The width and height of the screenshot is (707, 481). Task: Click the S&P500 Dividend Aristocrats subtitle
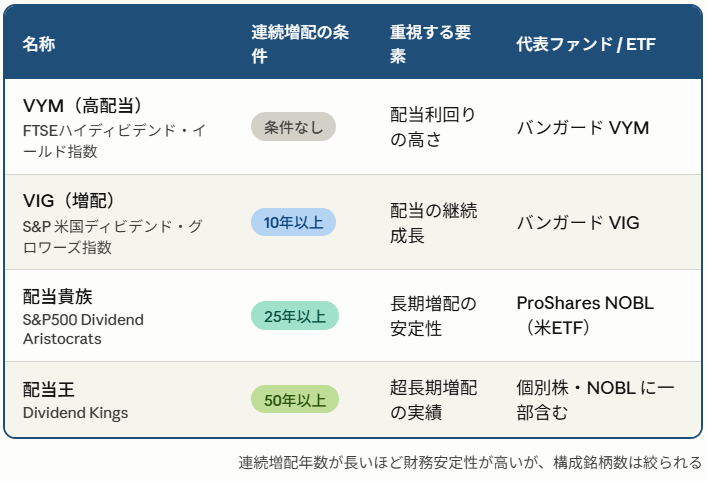(x=83, y=329)
